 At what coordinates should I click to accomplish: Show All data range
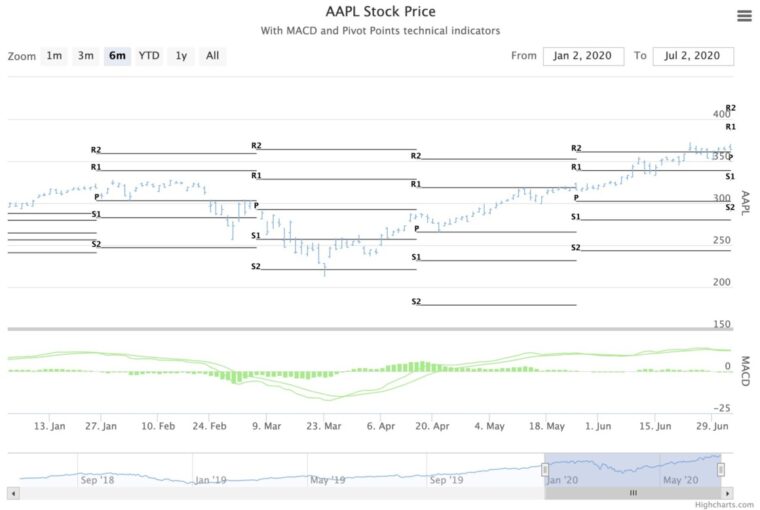pyautogui.click(x=212, y=56)
